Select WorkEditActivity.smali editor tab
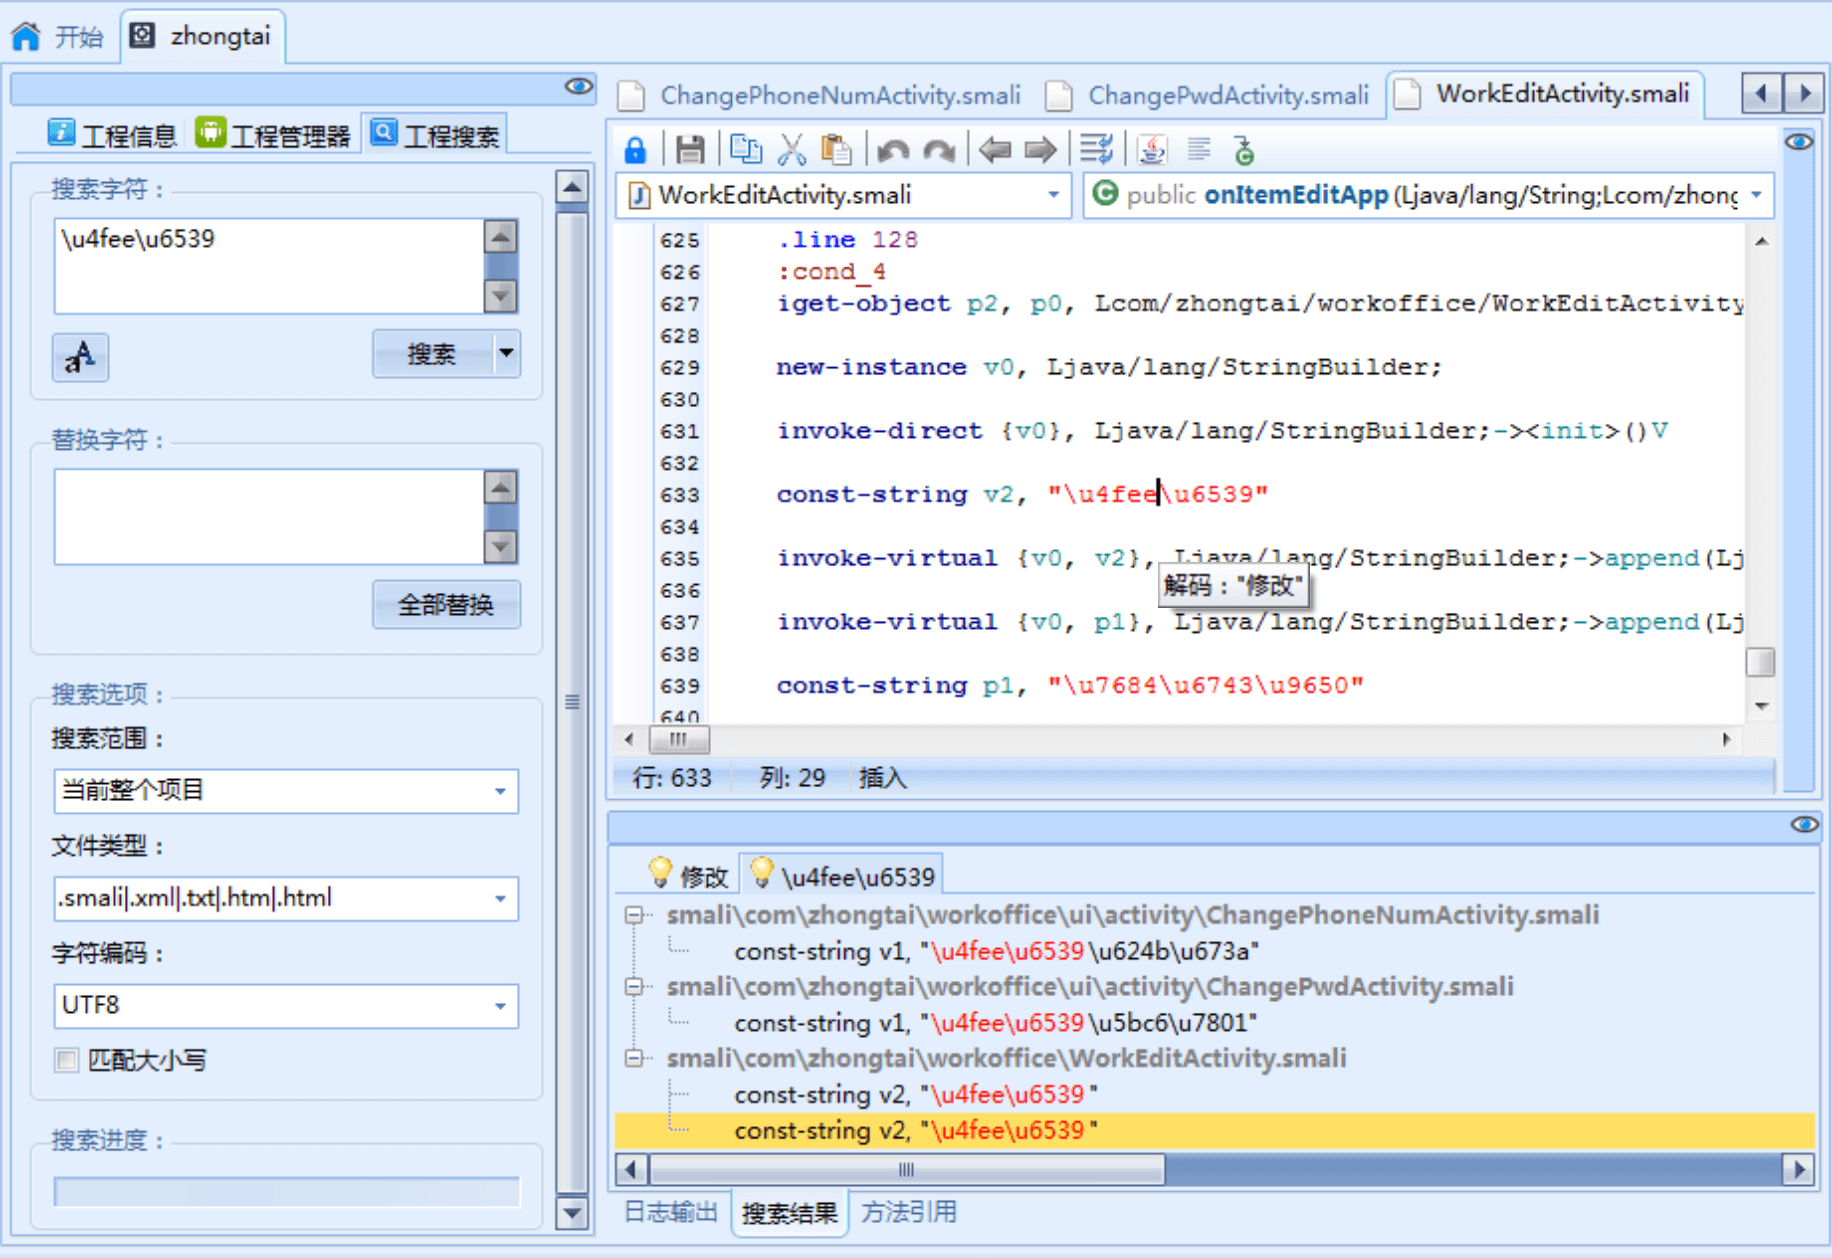 pyautogui.click(x=1545, y=94)
